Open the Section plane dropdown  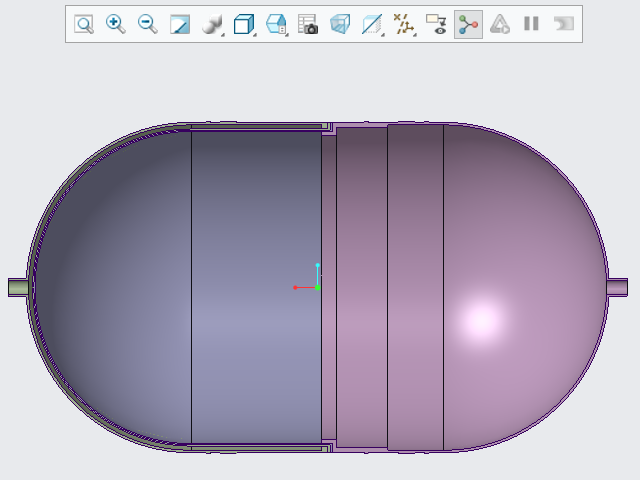click(x=373, y=24)
